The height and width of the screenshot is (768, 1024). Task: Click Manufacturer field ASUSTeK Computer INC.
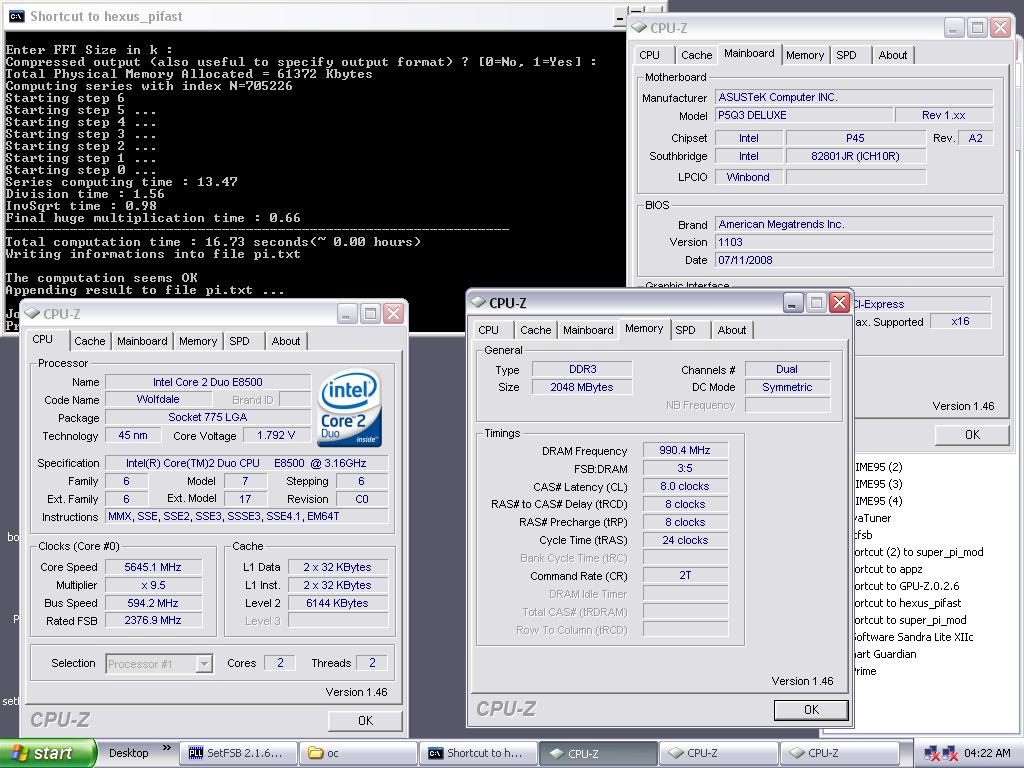pos(854,97)
